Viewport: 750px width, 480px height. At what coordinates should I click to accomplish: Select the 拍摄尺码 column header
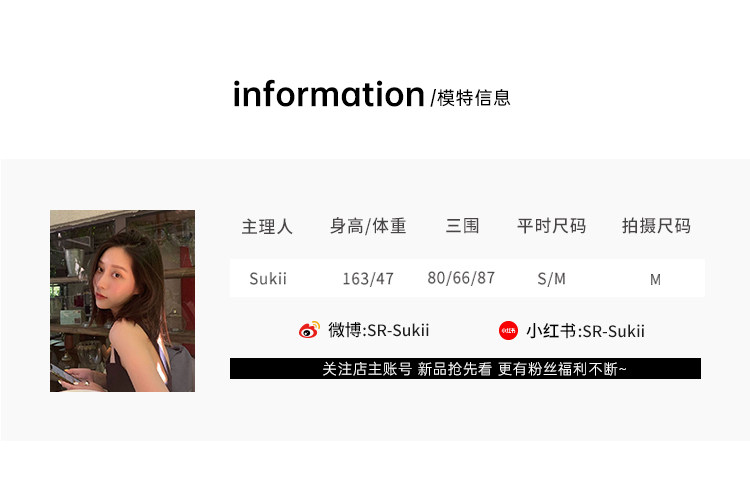point(656,226)
